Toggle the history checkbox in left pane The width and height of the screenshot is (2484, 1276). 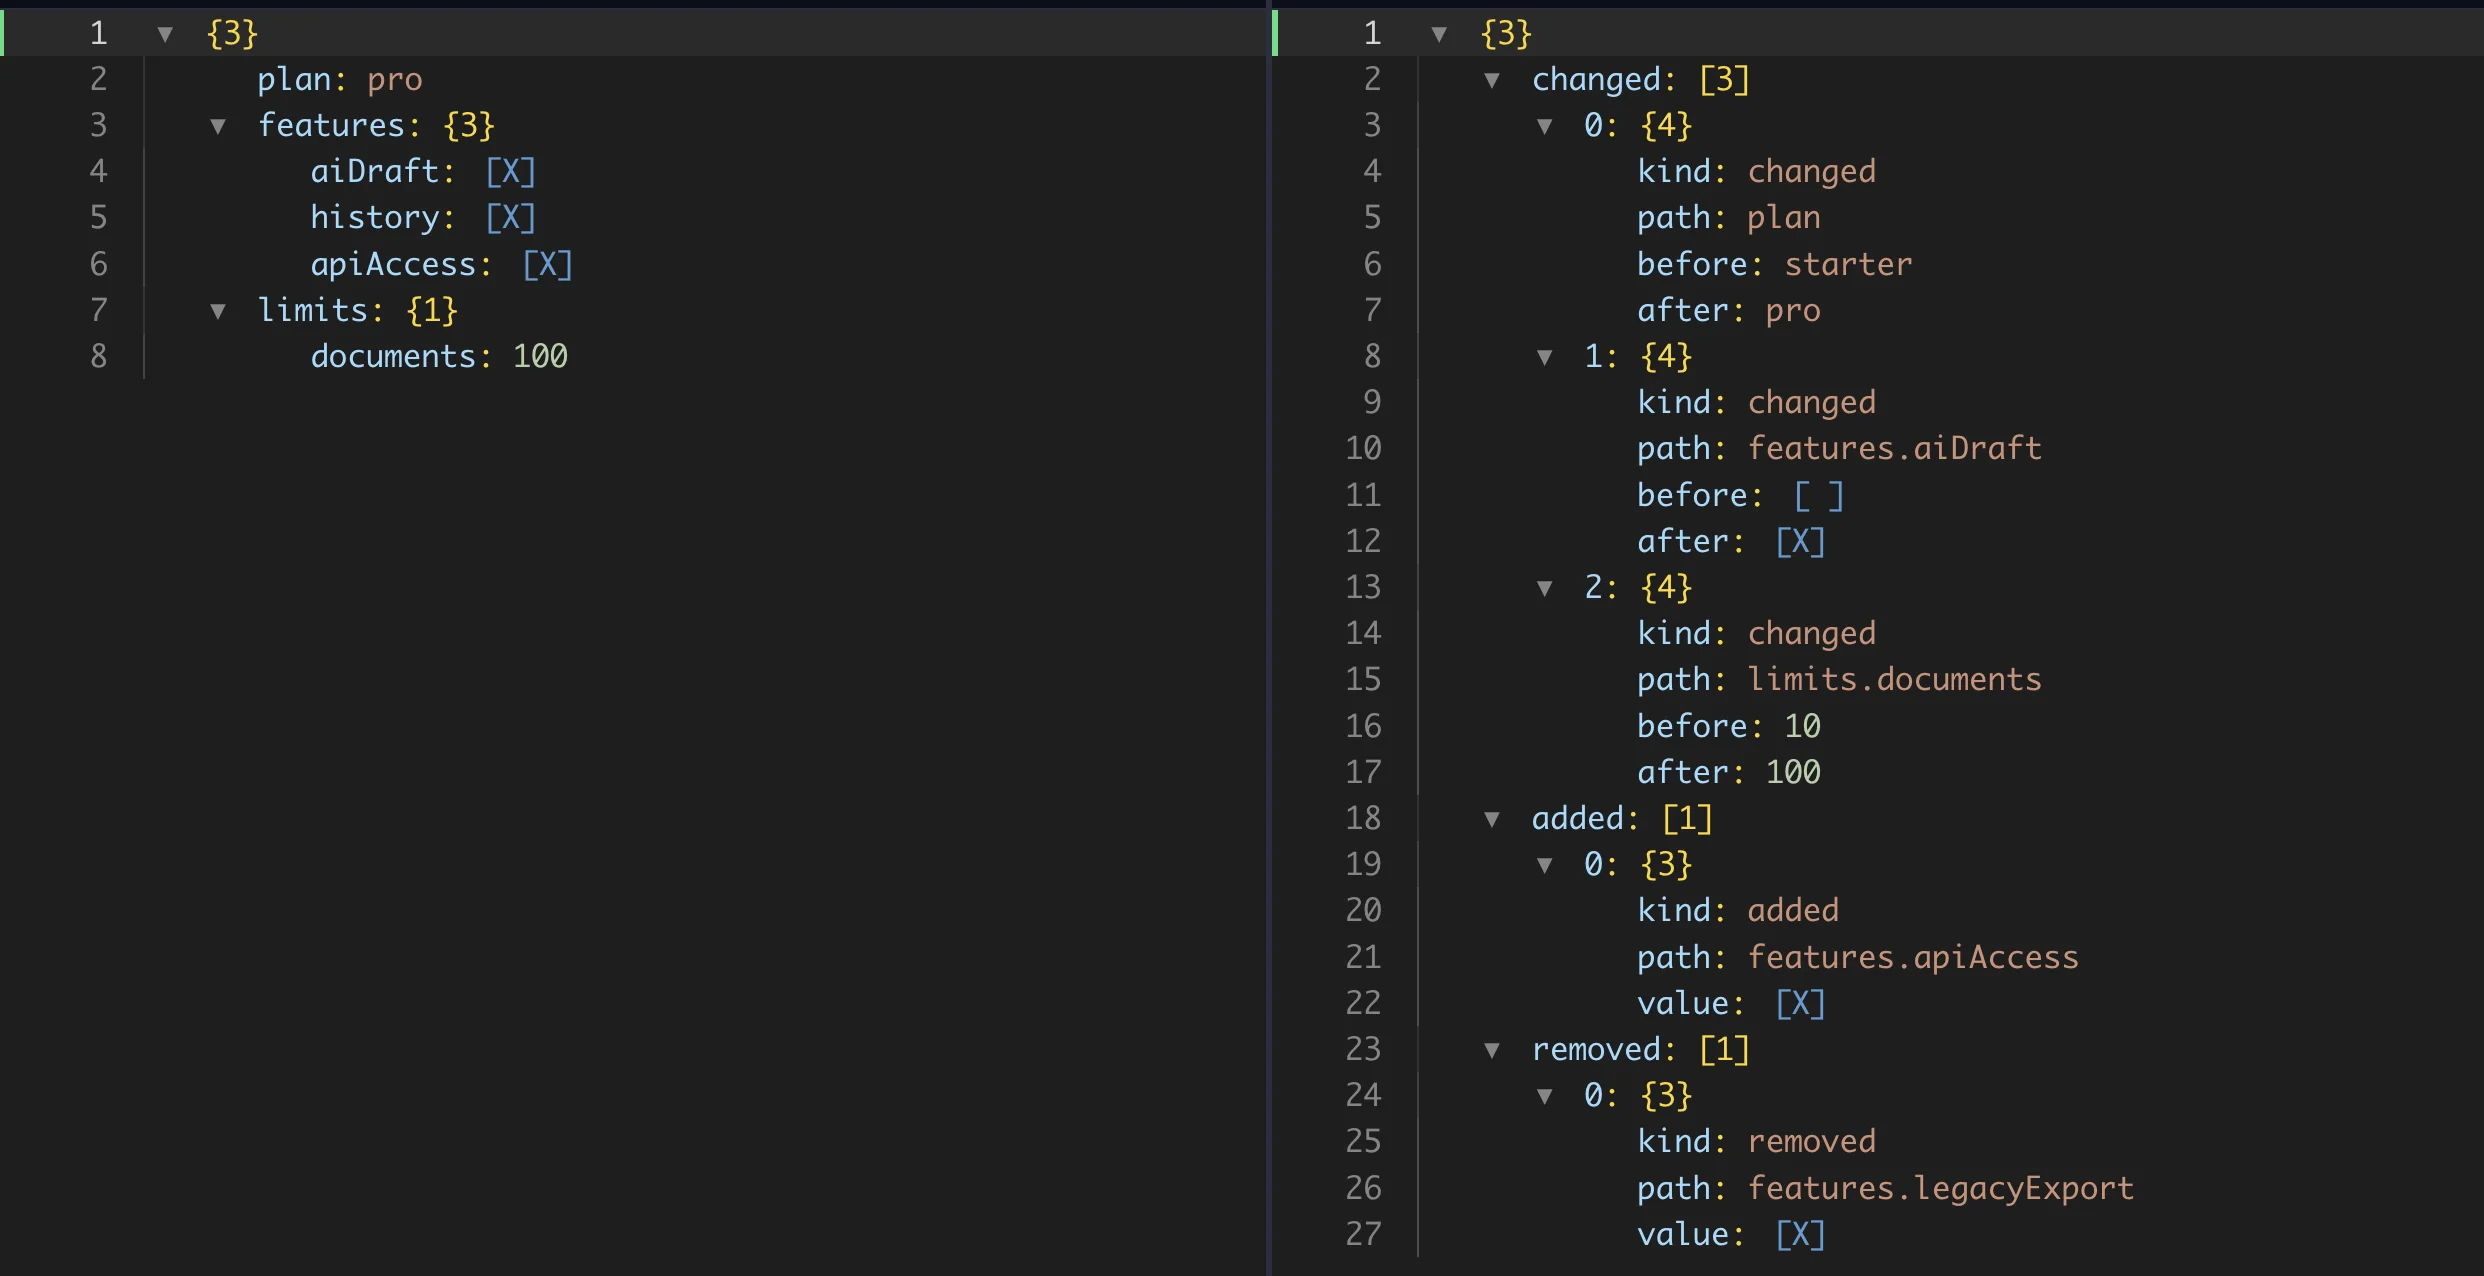(511, 218)
